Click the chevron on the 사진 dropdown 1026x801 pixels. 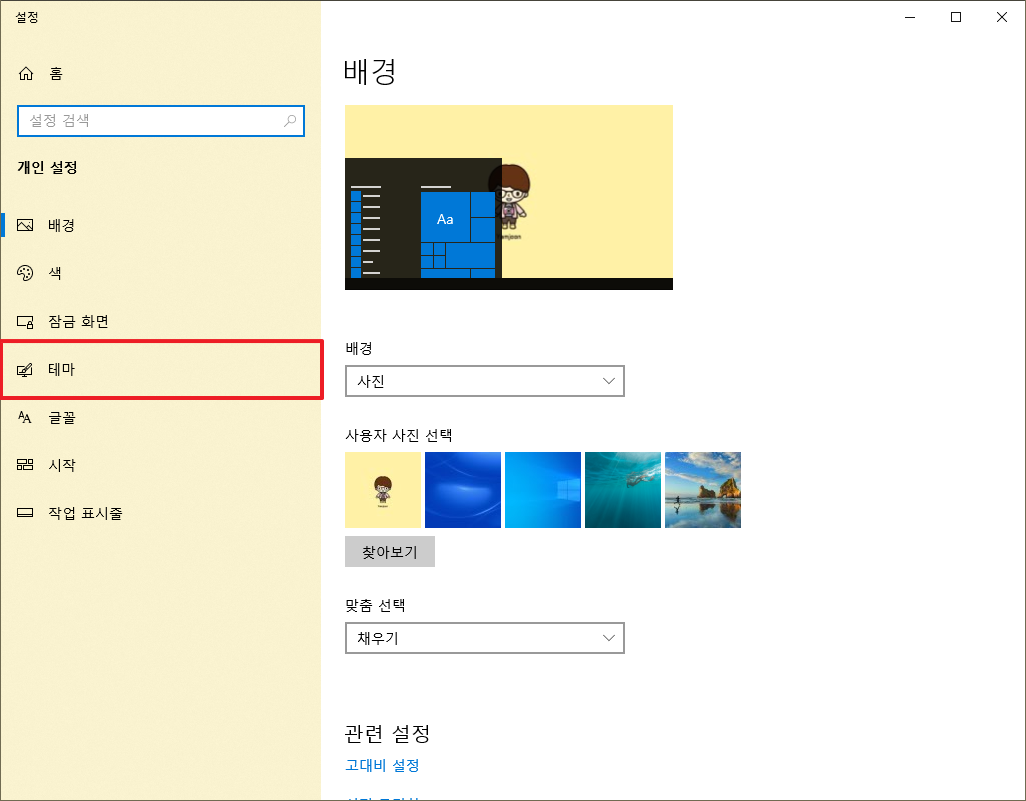coord(609,381)
